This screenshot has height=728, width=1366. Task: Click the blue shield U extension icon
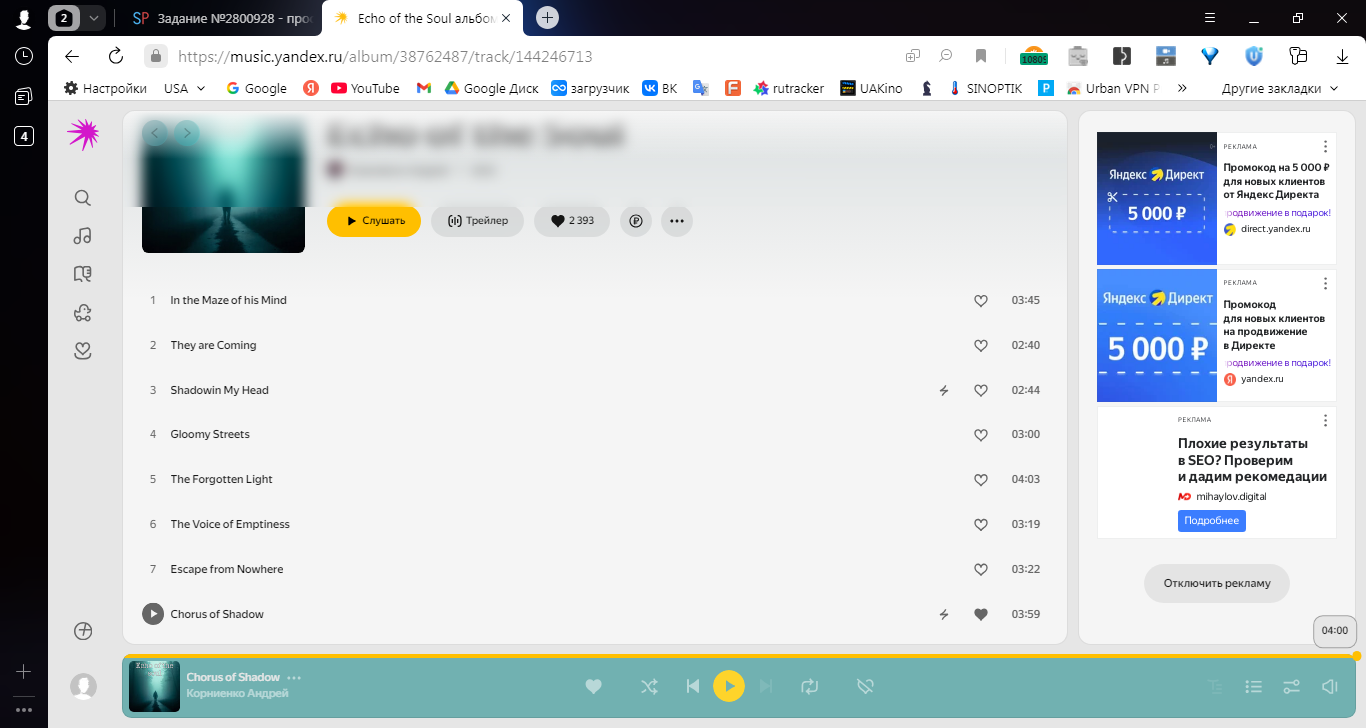pyautogui.click(x=1254, y=56)
